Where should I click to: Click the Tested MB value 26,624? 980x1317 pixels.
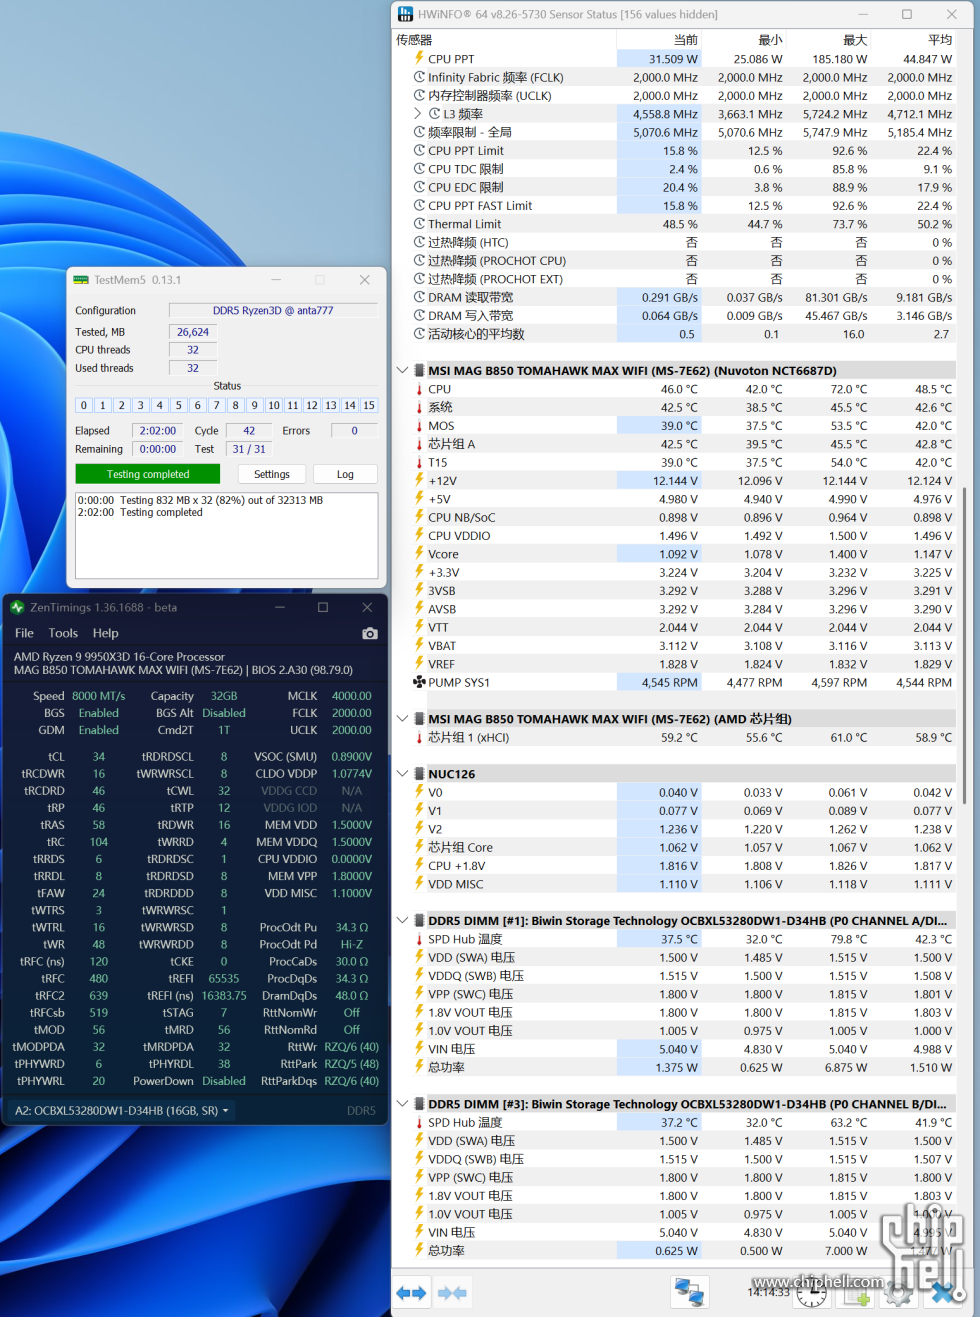click(193, 332)
